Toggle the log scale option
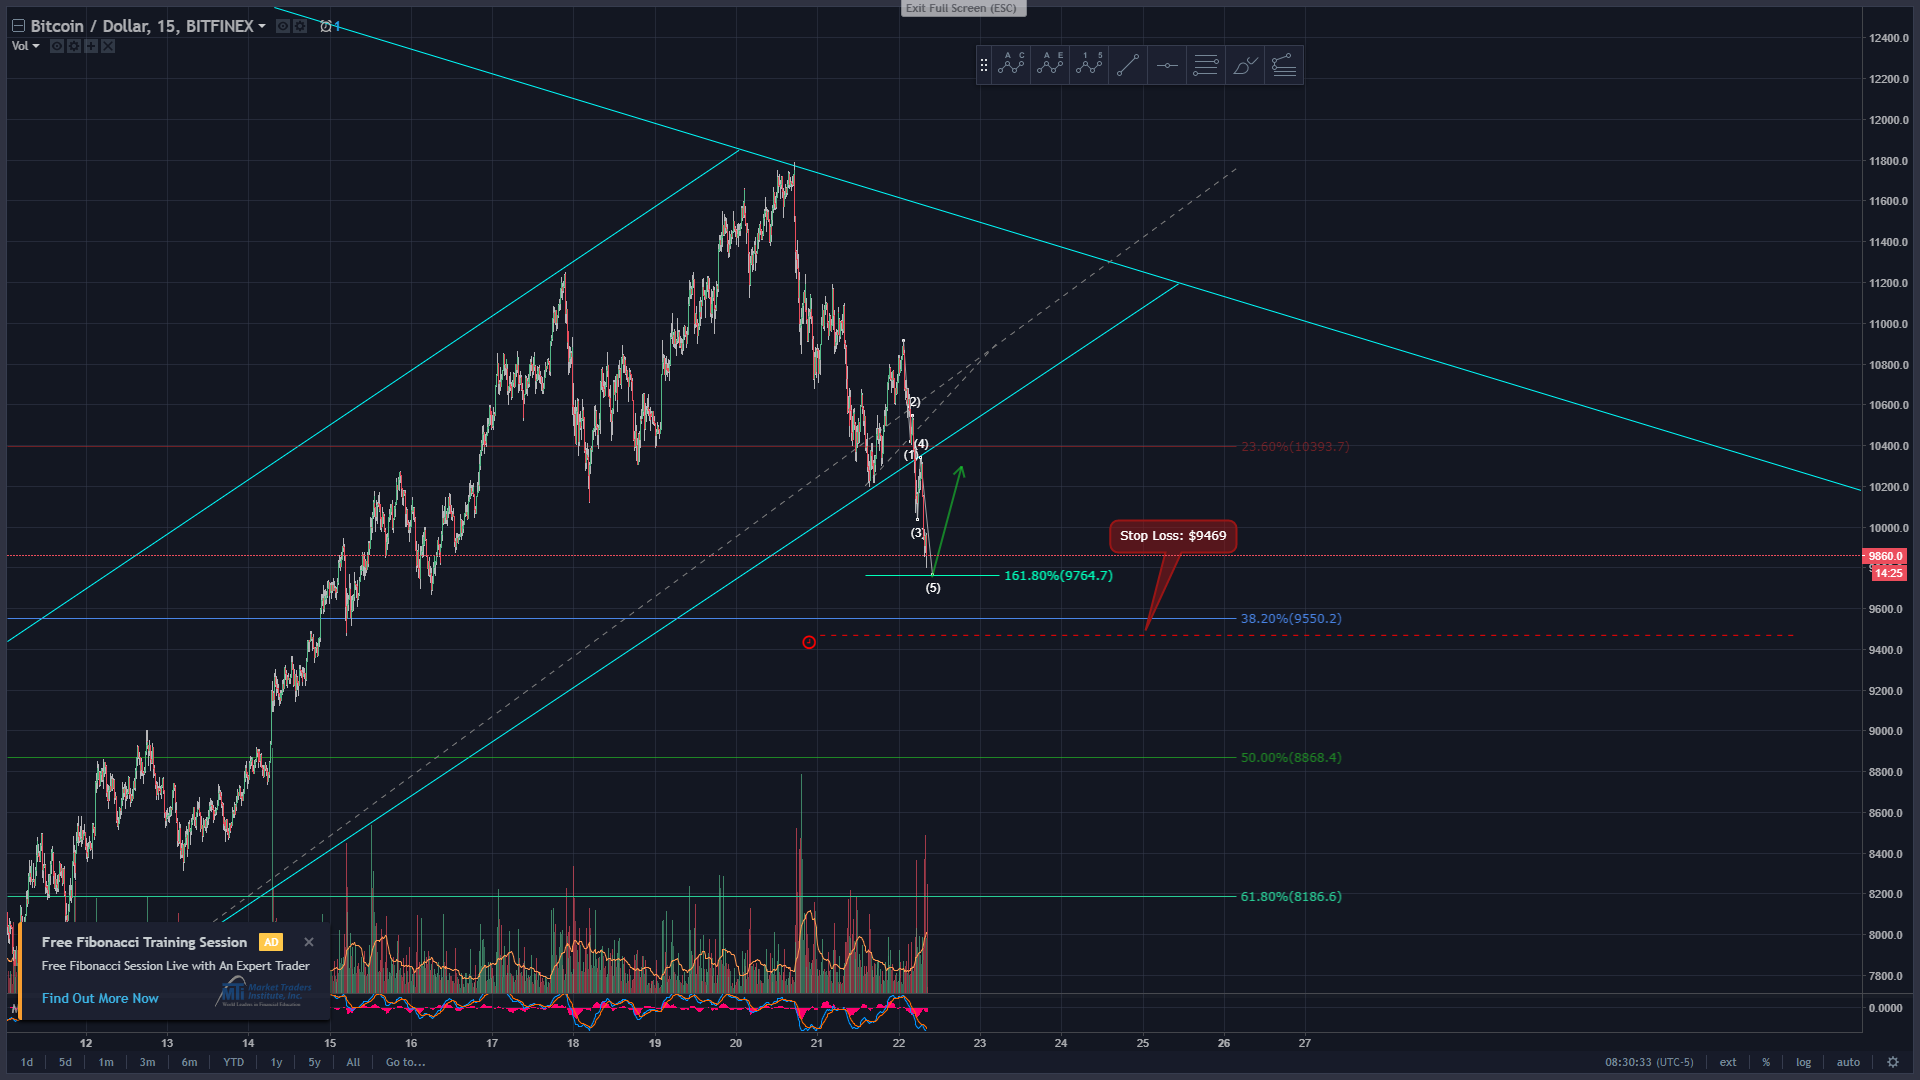The width and height of the screenshot is (1920, 1080). [1803, 1062]
